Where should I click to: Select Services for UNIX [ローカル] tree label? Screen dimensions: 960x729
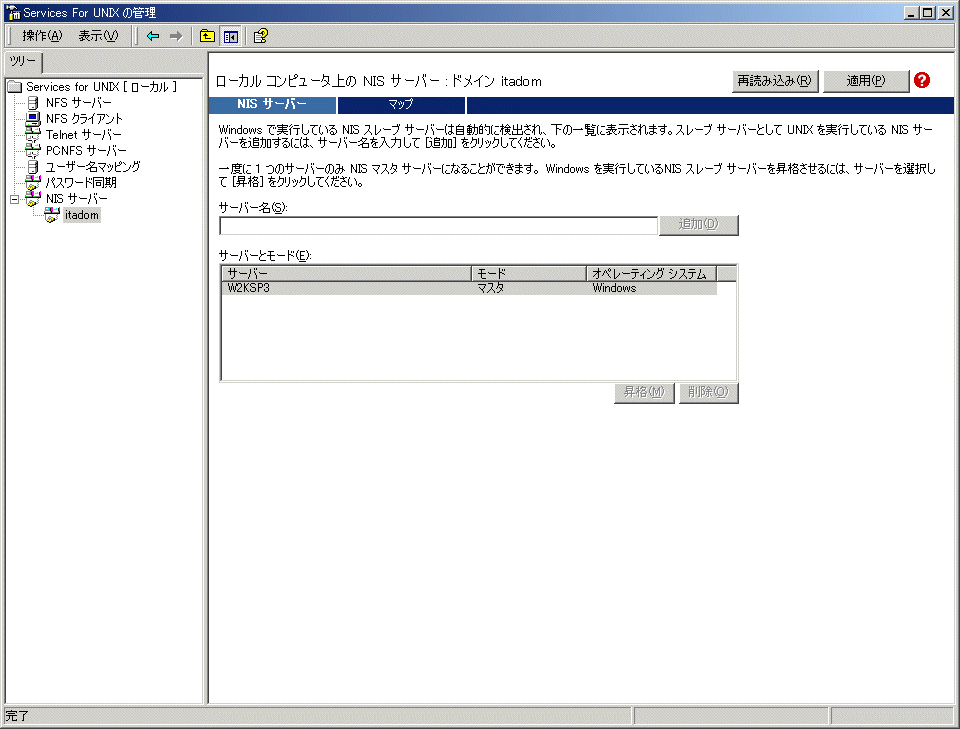click(101, 87)
